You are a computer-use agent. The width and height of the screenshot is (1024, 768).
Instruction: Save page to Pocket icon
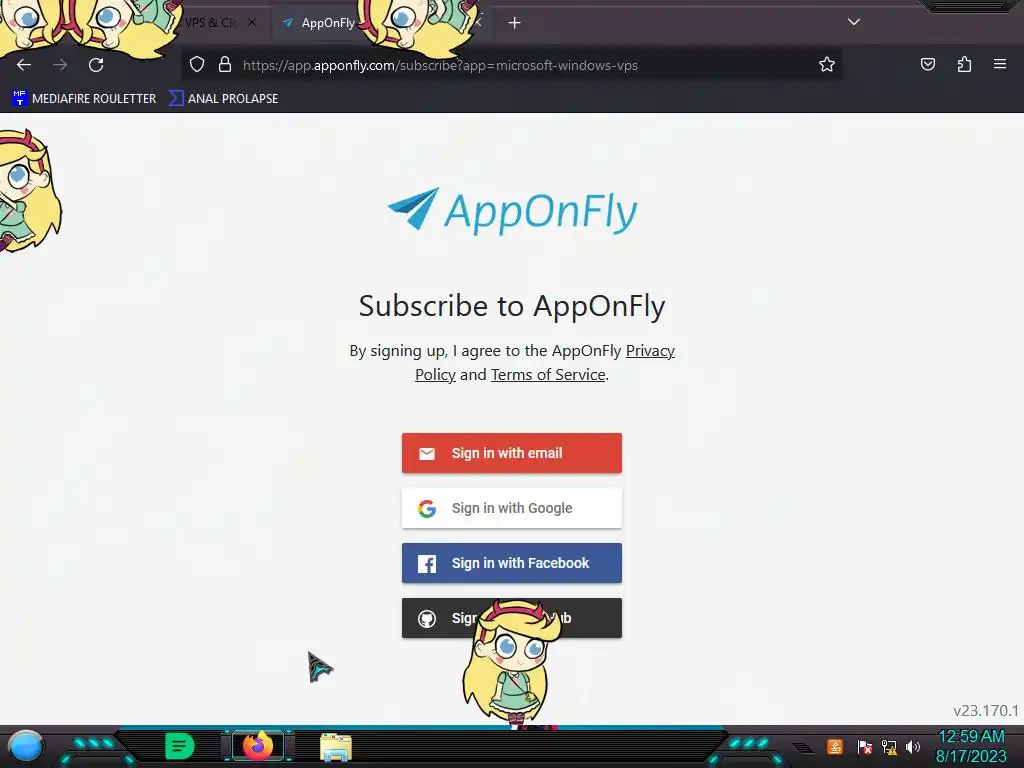pyautogui.click(x=927, y=65)
